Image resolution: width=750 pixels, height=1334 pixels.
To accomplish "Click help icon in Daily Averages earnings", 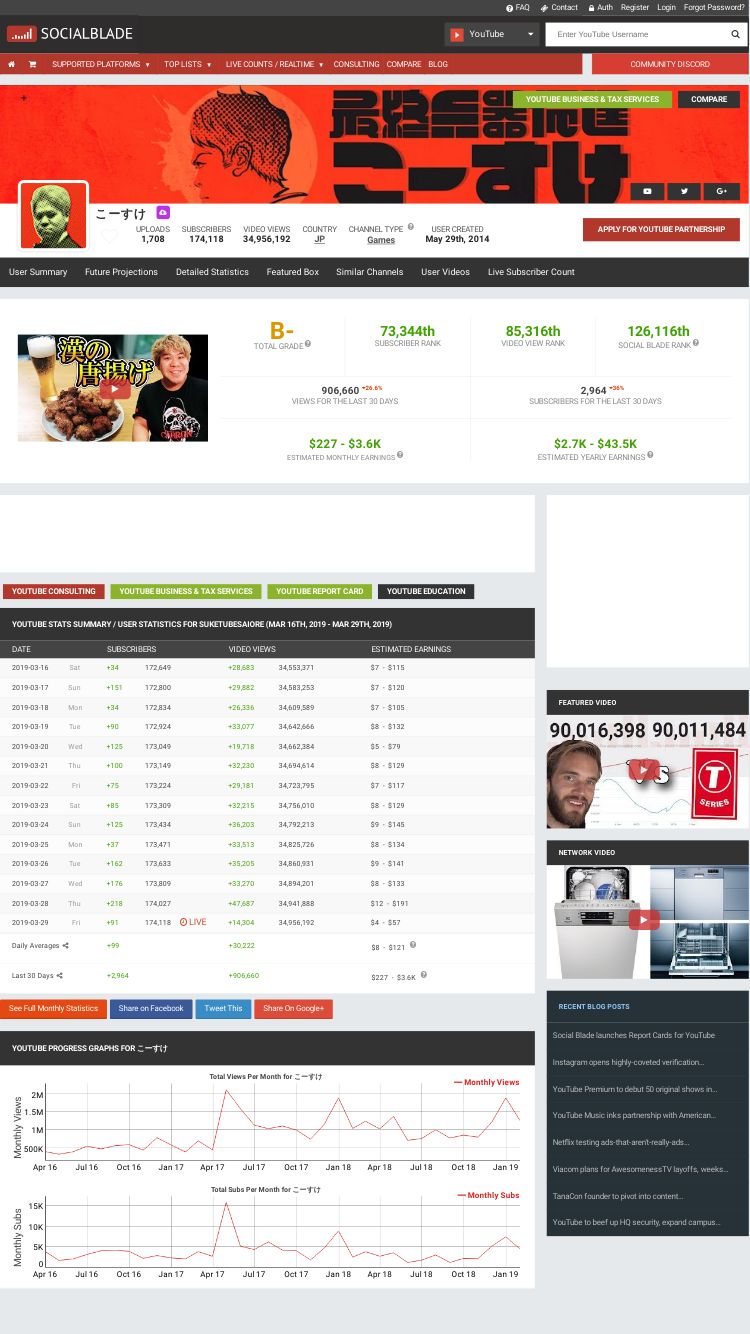I will (412, 944).
